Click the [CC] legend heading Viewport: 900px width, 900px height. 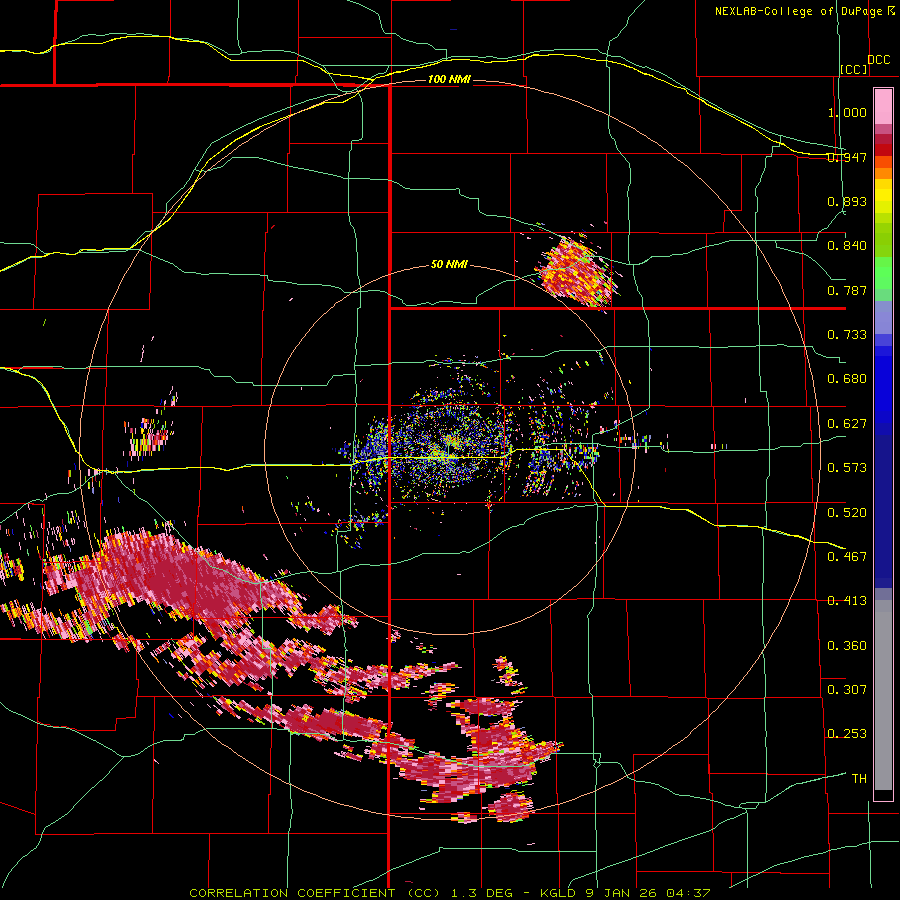[x=854, y=69]
